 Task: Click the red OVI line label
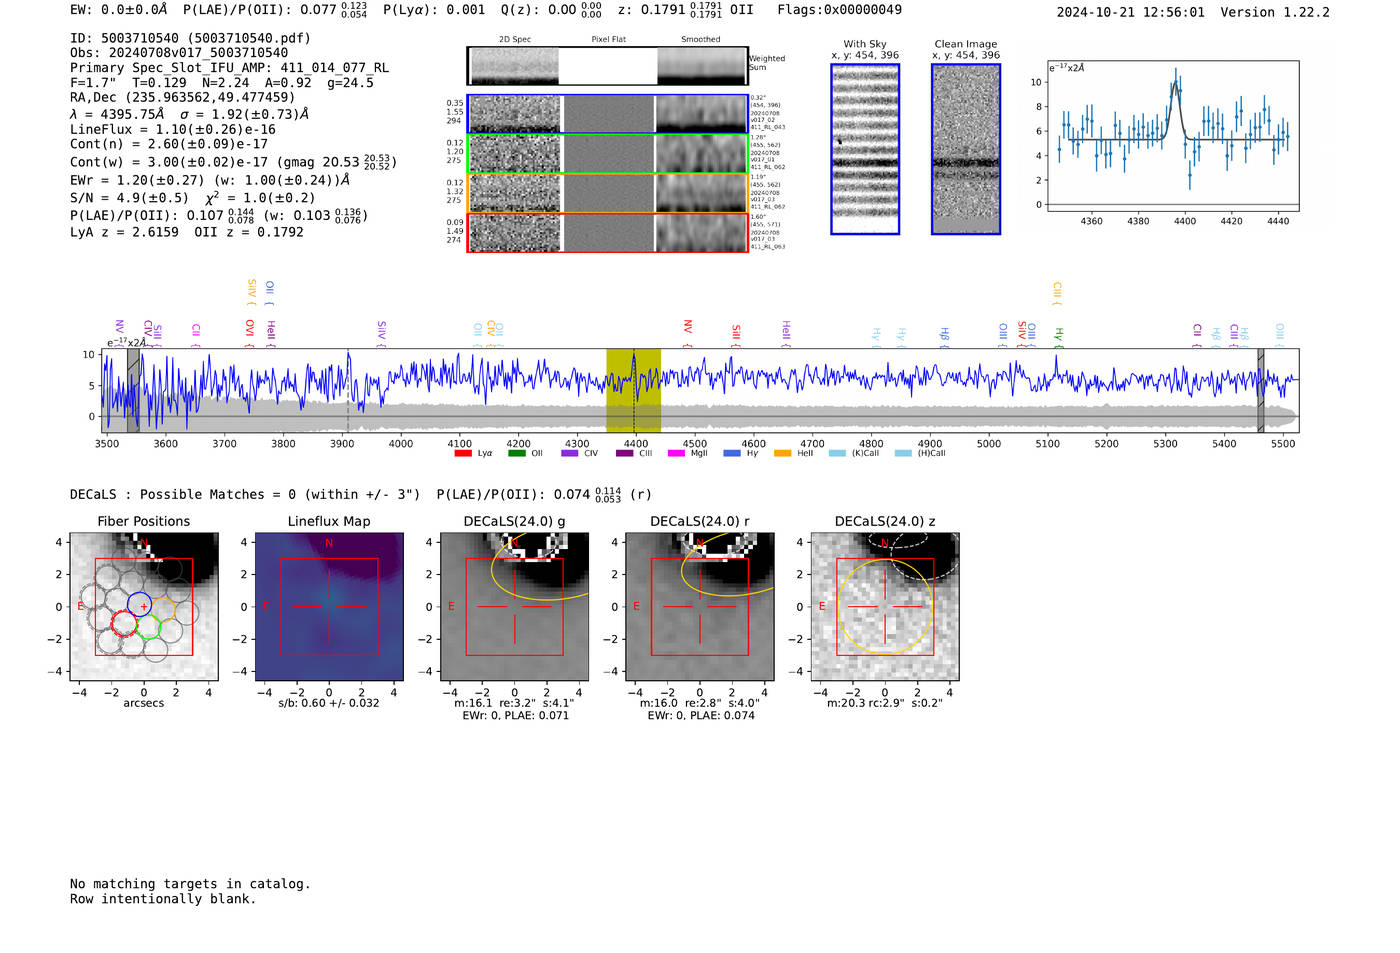click(x=250, y=333)
